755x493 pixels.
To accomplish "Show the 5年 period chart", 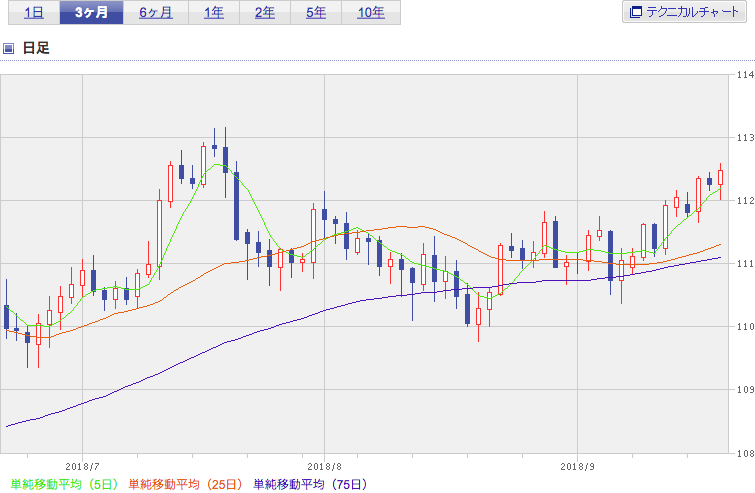I will pos(316,13).
